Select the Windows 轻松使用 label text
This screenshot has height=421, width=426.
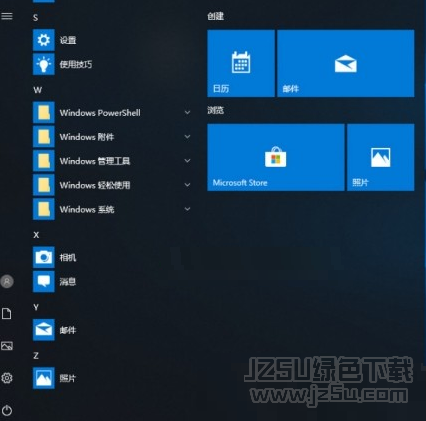(95, 185)
